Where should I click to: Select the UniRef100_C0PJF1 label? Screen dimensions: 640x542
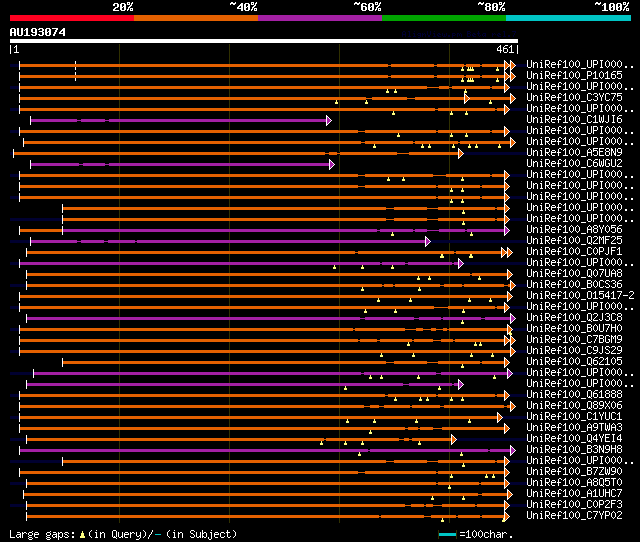point(574,252)
